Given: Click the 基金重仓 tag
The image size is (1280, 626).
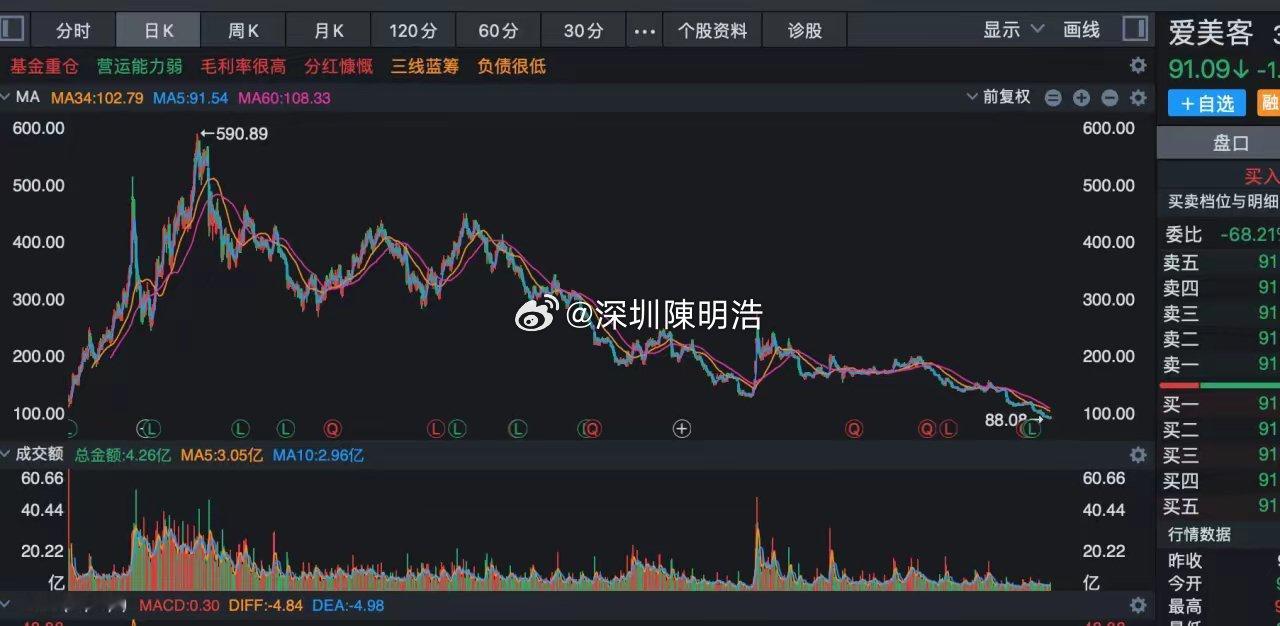Looking at the screenshot, I should tap(44, 67).
